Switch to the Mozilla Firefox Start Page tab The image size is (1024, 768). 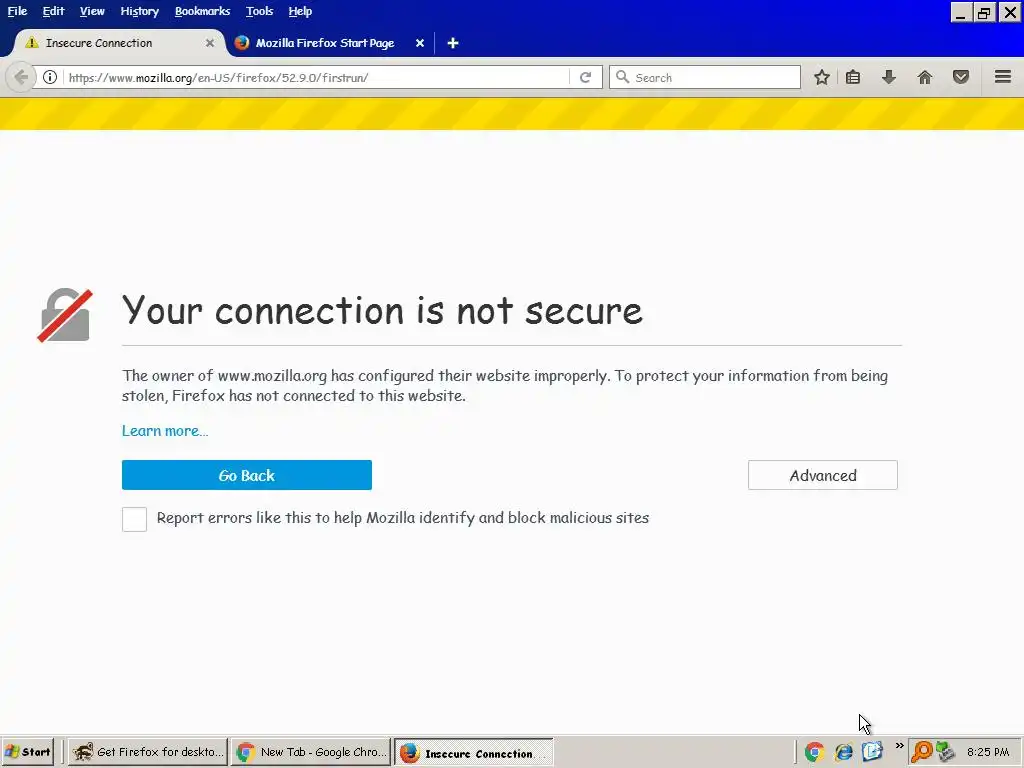[x=330, y=43]
